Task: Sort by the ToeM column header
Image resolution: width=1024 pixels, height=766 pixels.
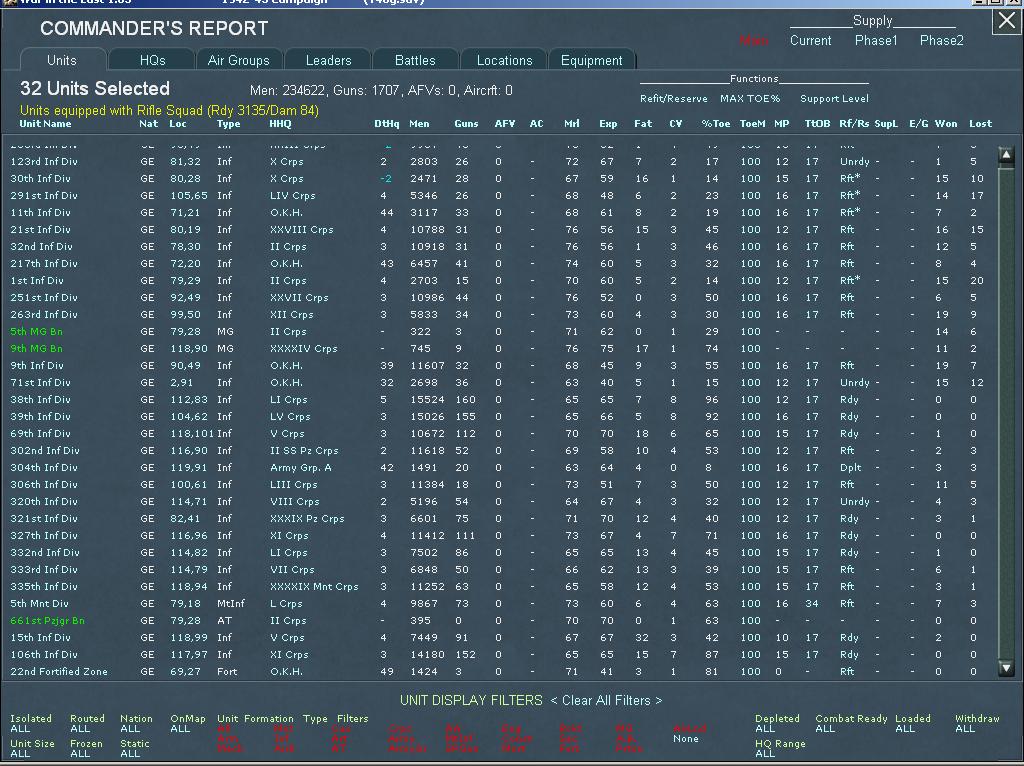Action: (752, 123)
